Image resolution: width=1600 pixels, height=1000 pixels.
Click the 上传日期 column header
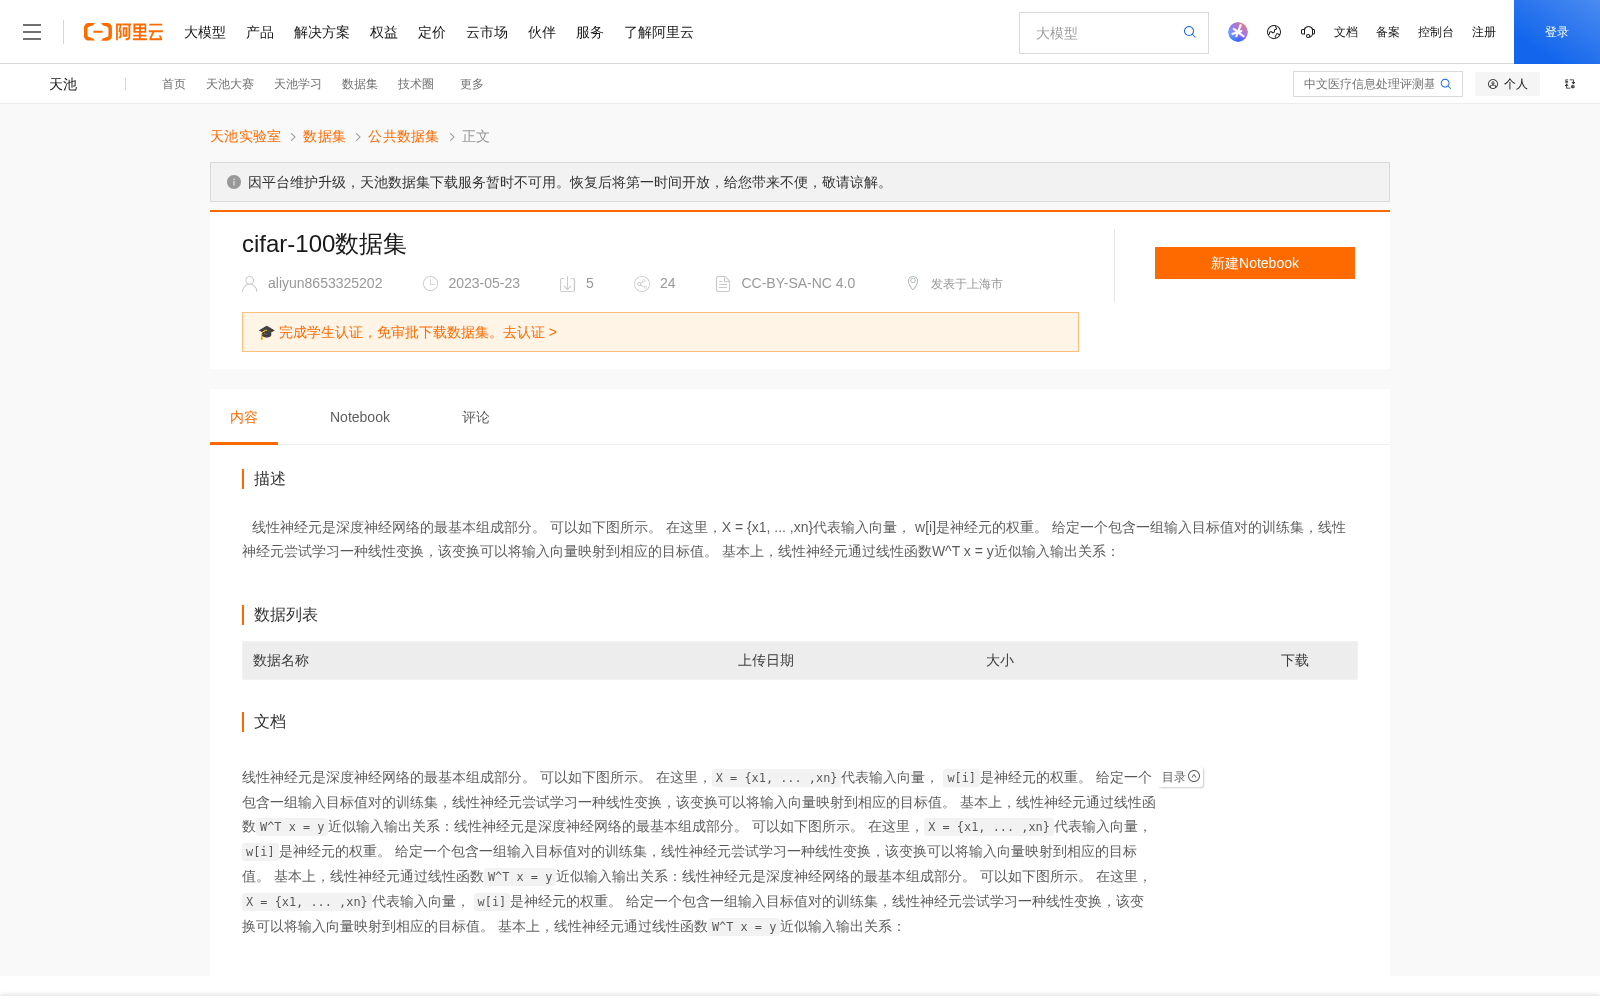(x=766, y=660)
